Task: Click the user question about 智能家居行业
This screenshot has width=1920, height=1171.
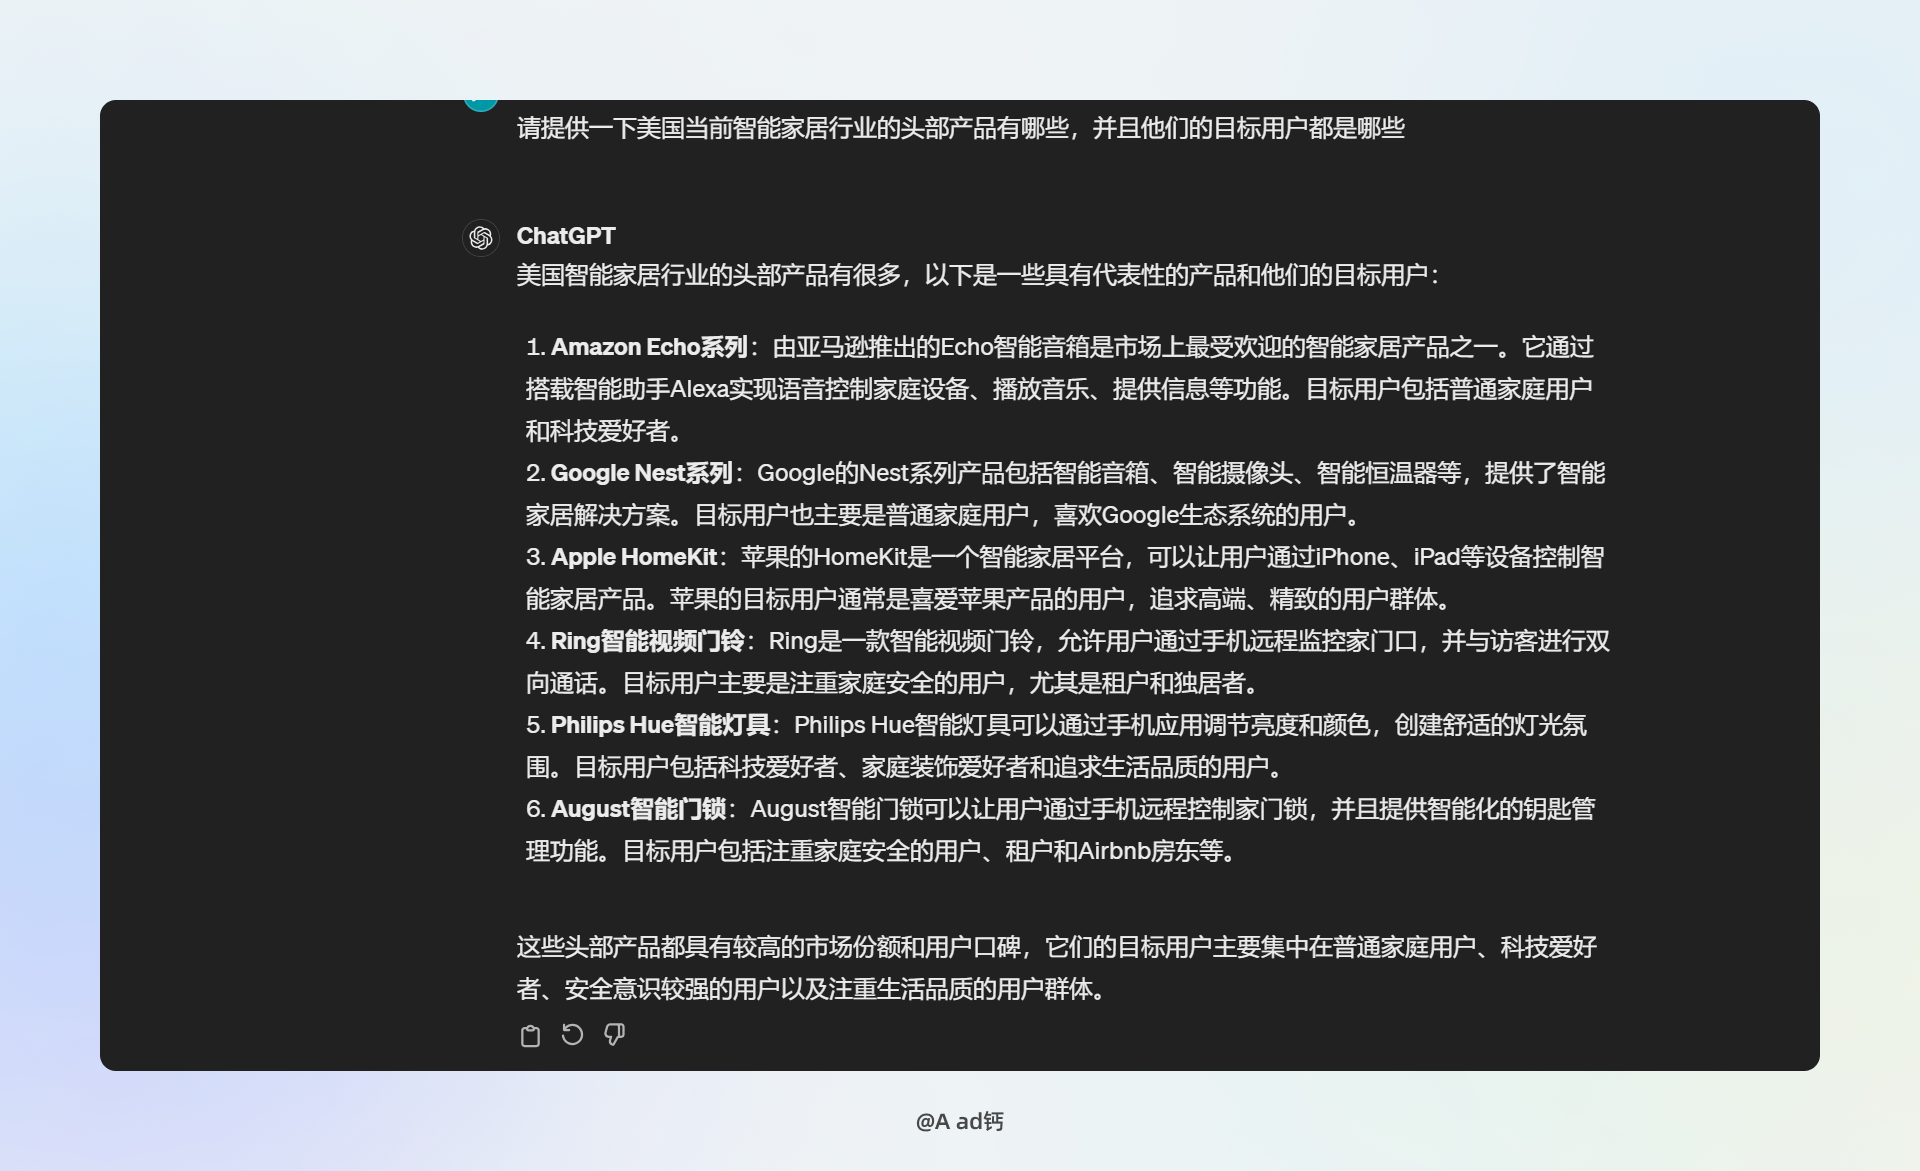Action: click(x=960, y=128)
